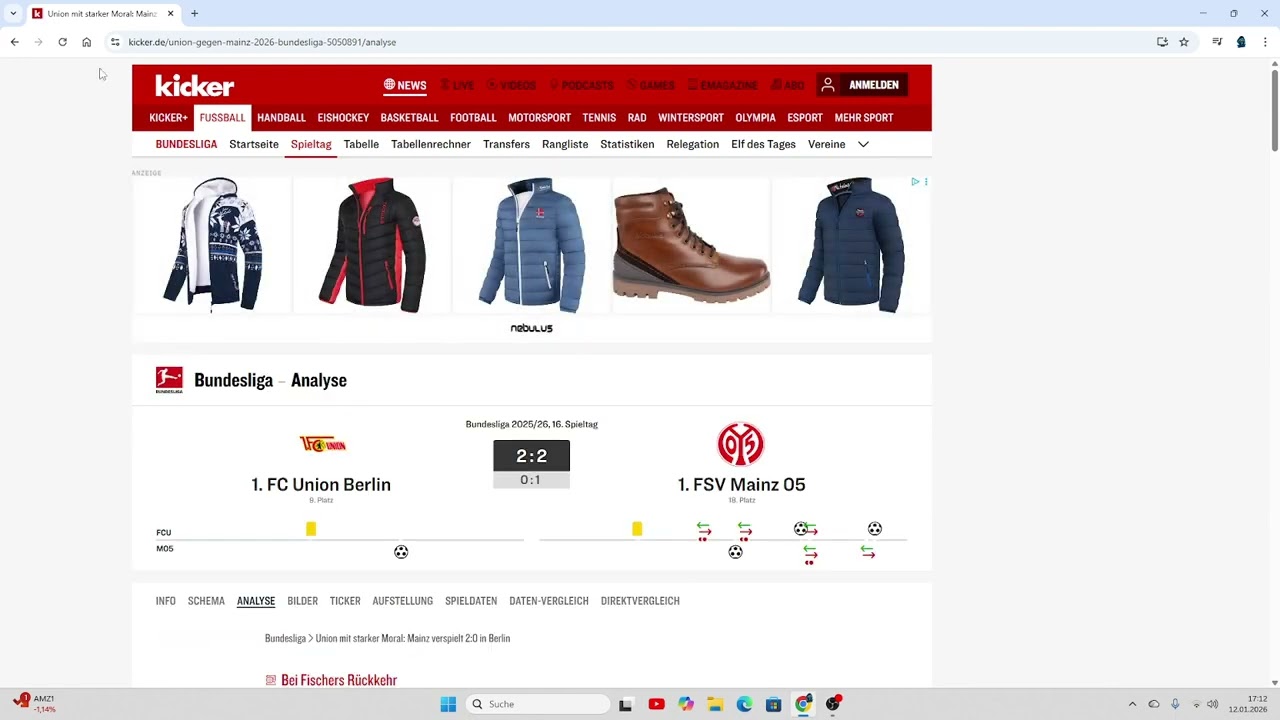This screenshot has height=720, width=1280.
Task: Expand more Bundesliga submenu items chevron
Action: point(863,144)
